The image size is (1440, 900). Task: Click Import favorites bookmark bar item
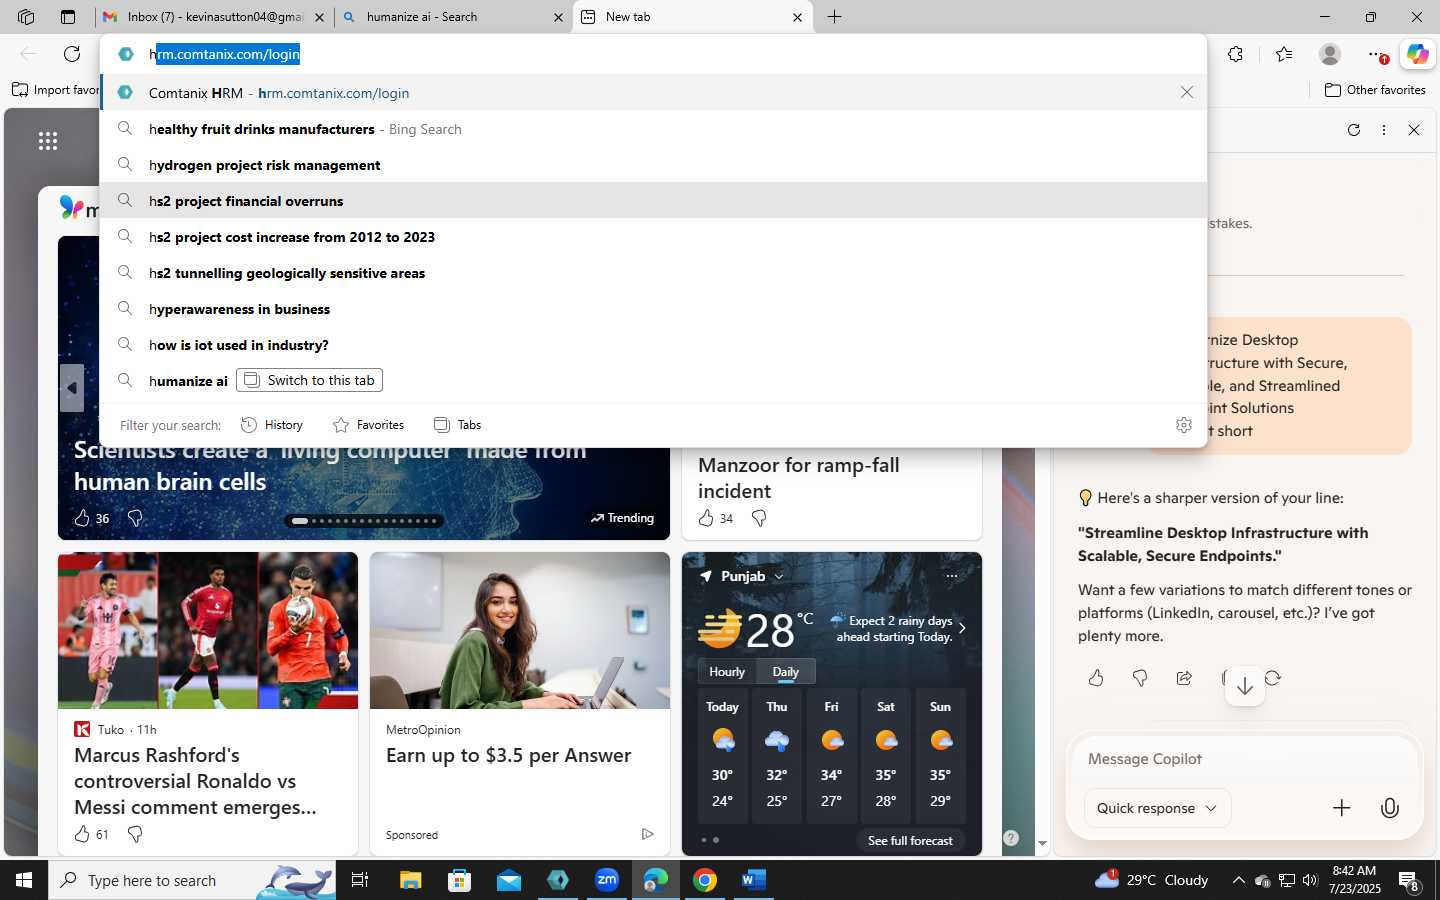click(56, 90)
